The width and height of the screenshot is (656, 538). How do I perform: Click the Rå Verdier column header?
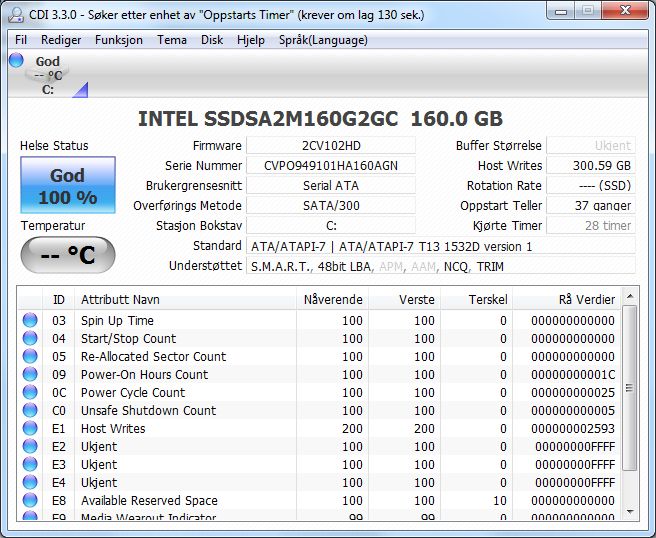pos(566,300)
